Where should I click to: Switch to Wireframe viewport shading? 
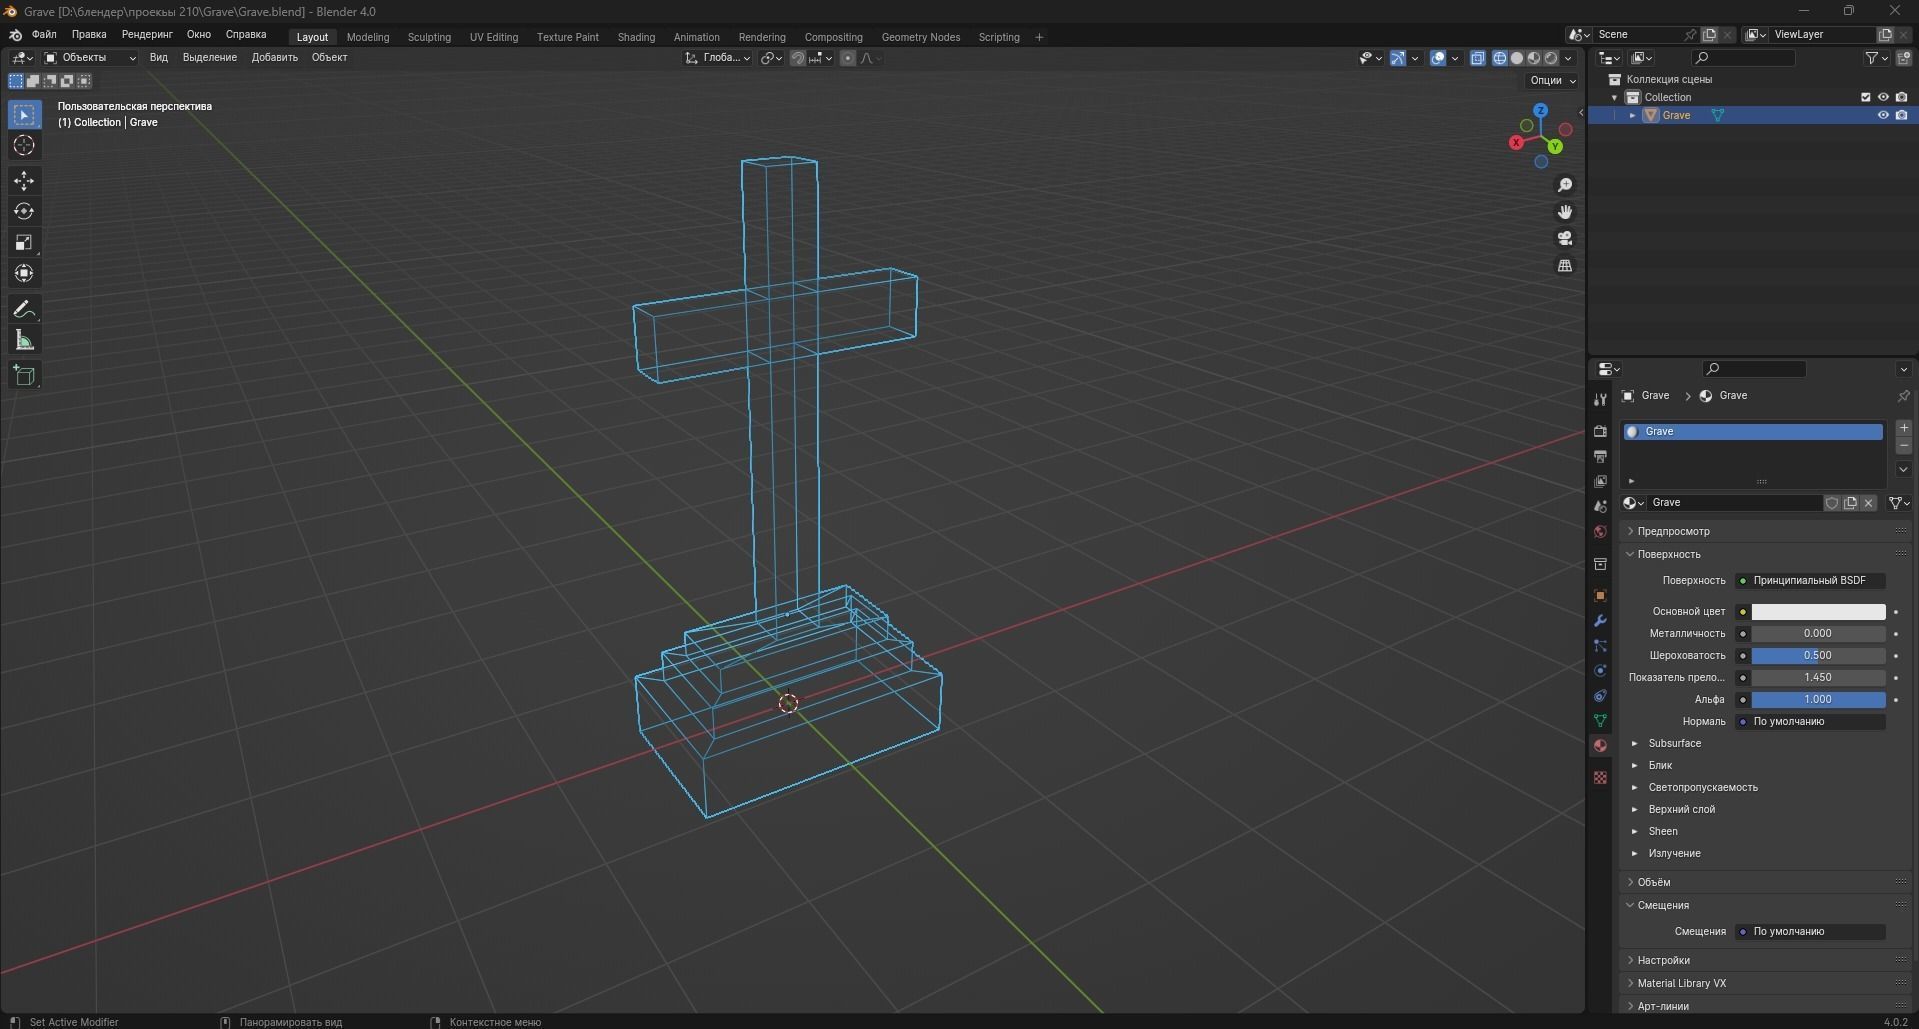click(x=1500, y=58)
